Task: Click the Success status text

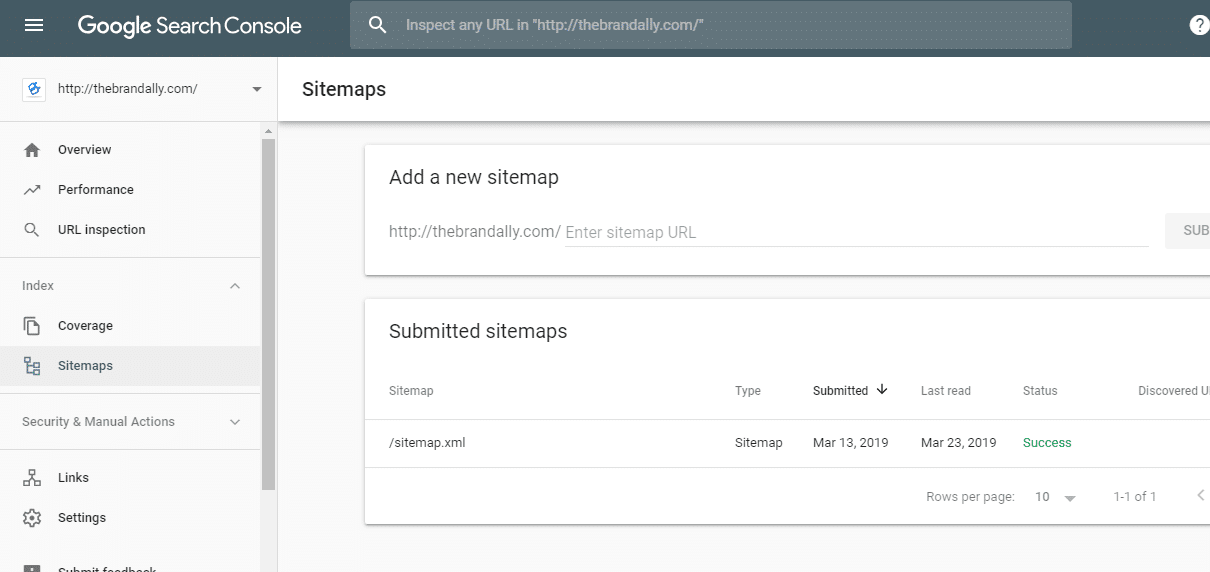Action: pos(1047,443)
